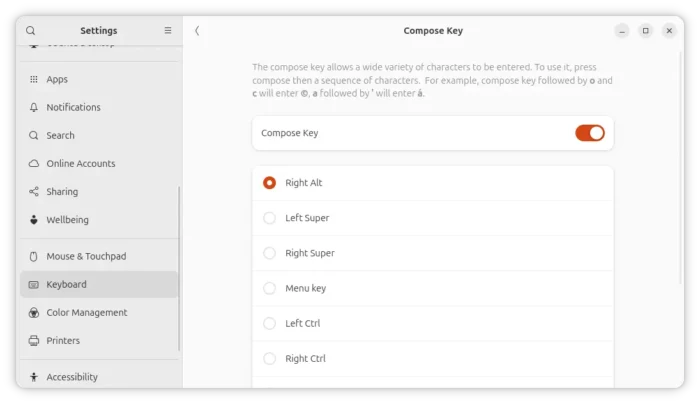Open Mouse & Touchpad settings

click(x=99, y=256)
